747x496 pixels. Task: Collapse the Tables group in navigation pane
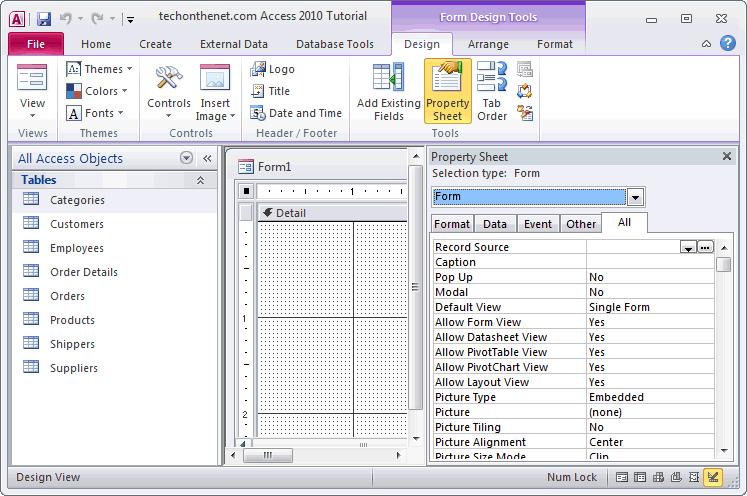200,180
